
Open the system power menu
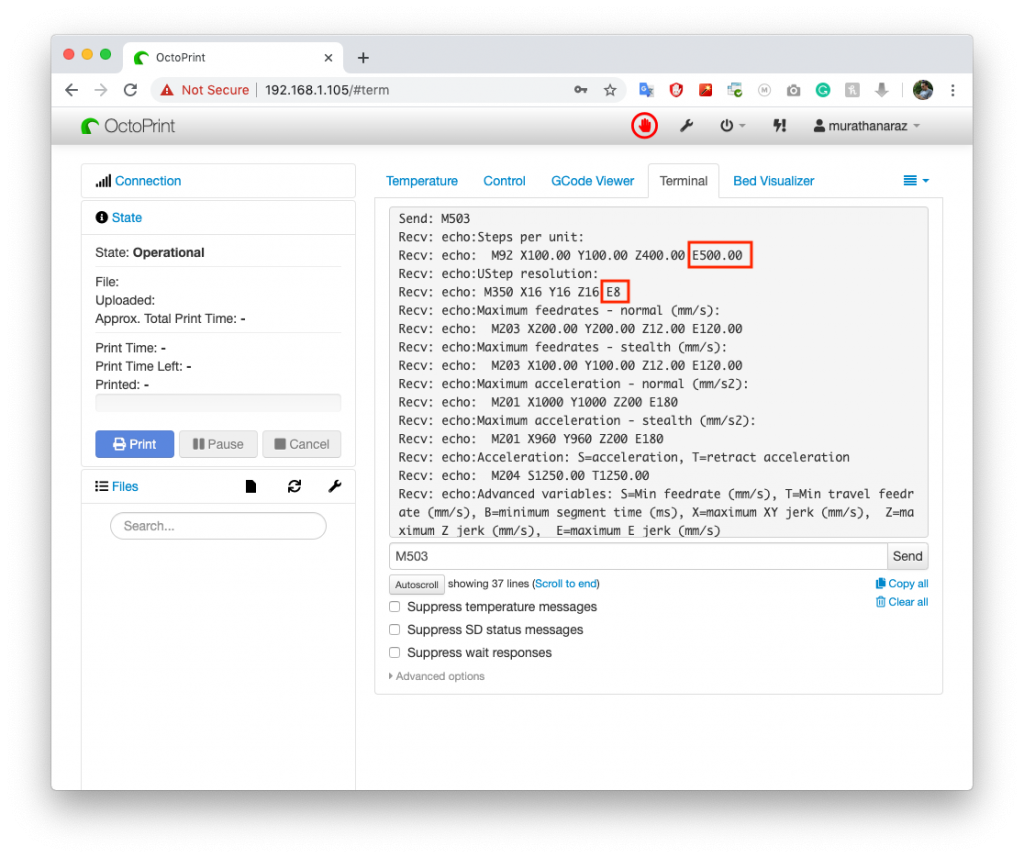[732, 125]
